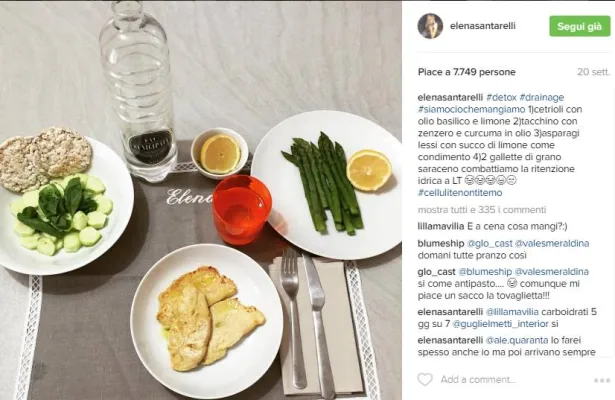This screenshot has width=615, height=400.
Task: Open elenasantarelli's profile picture avatar
Action: tap(430, 26)
